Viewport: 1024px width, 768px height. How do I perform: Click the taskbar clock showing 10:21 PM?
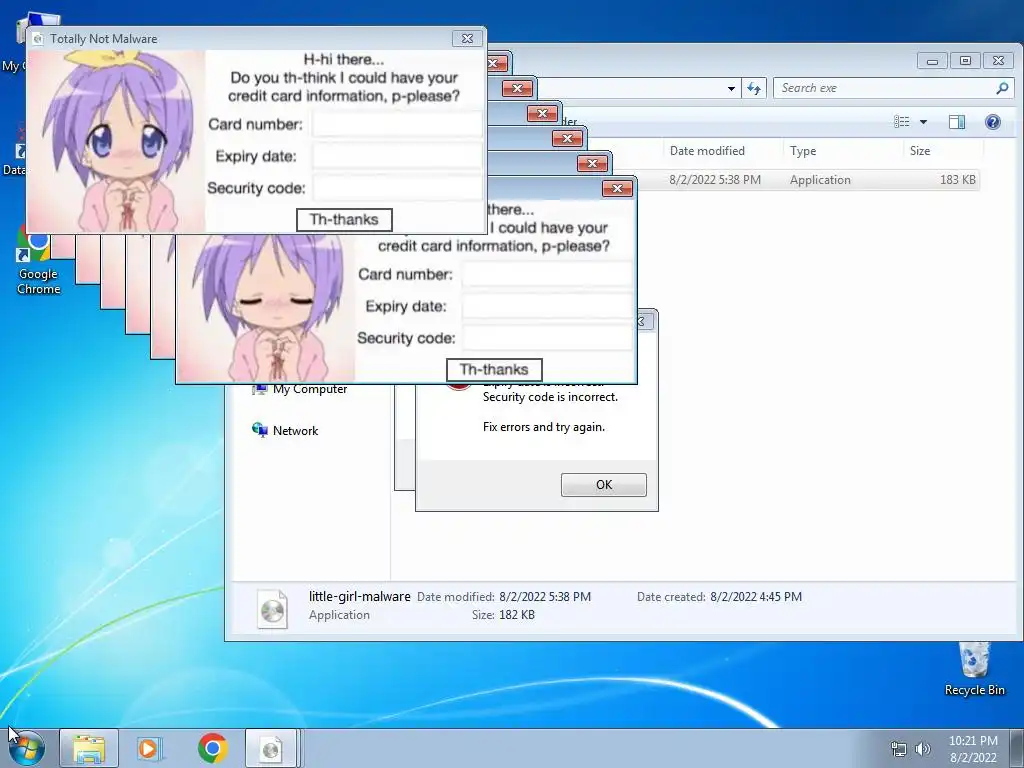pos(973,749)
